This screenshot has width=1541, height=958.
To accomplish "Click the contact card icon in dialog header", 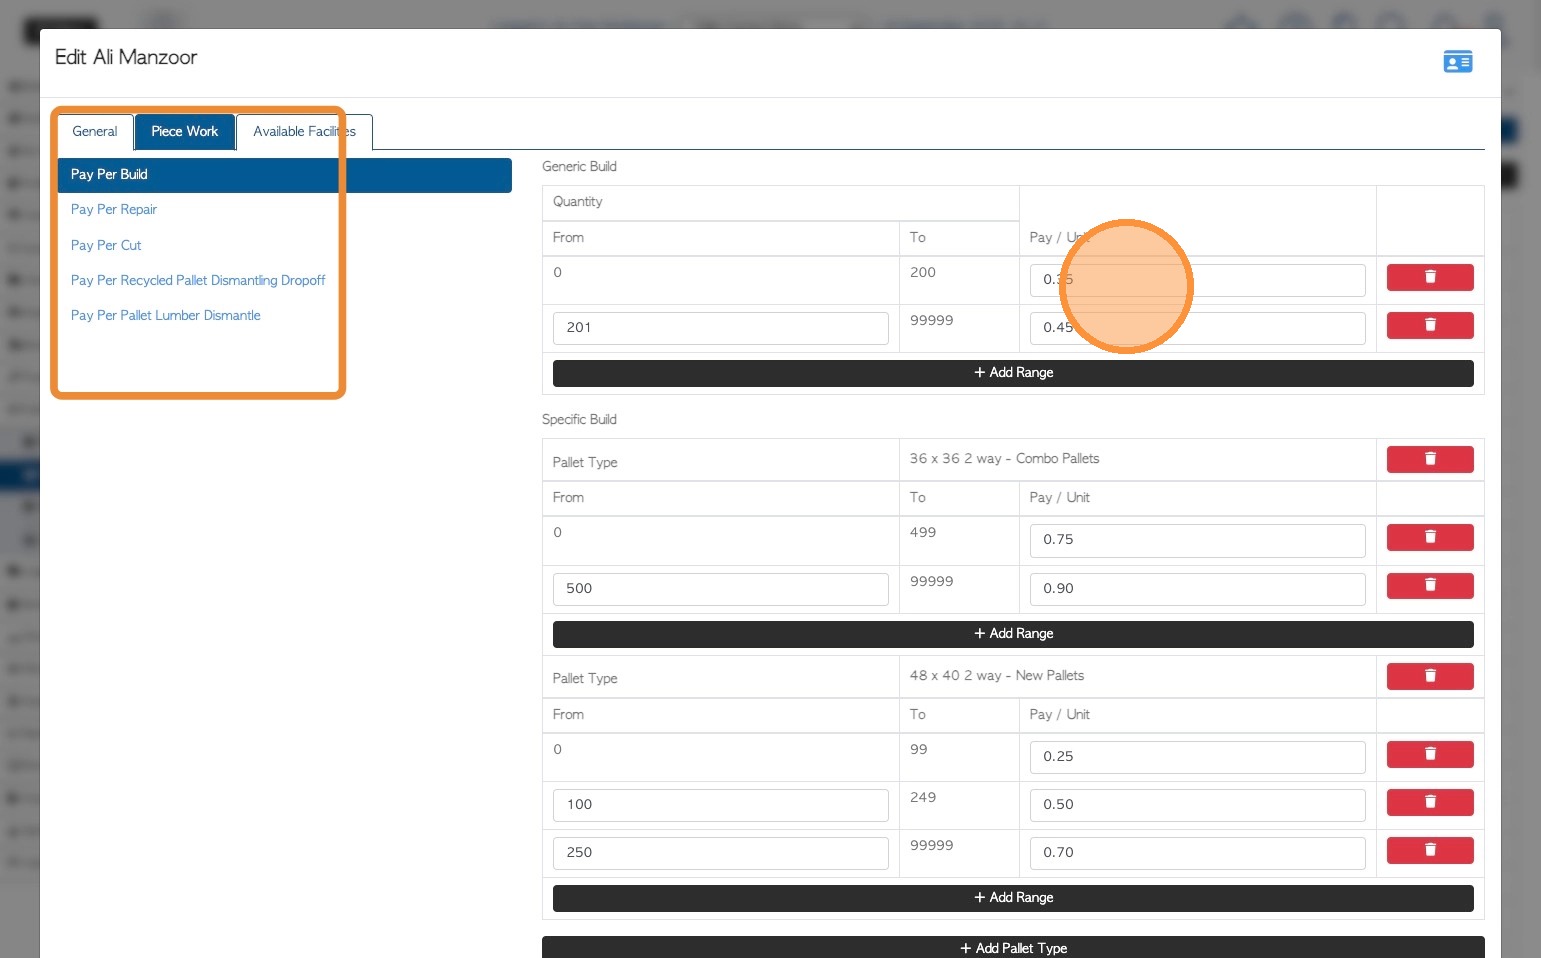I will point(1457,62).
